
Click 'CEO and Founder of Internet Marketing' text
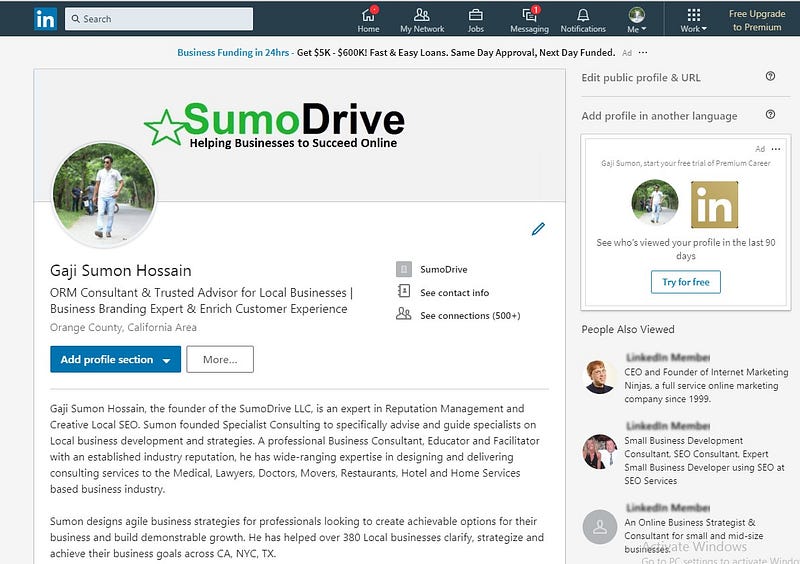point(706,372)
